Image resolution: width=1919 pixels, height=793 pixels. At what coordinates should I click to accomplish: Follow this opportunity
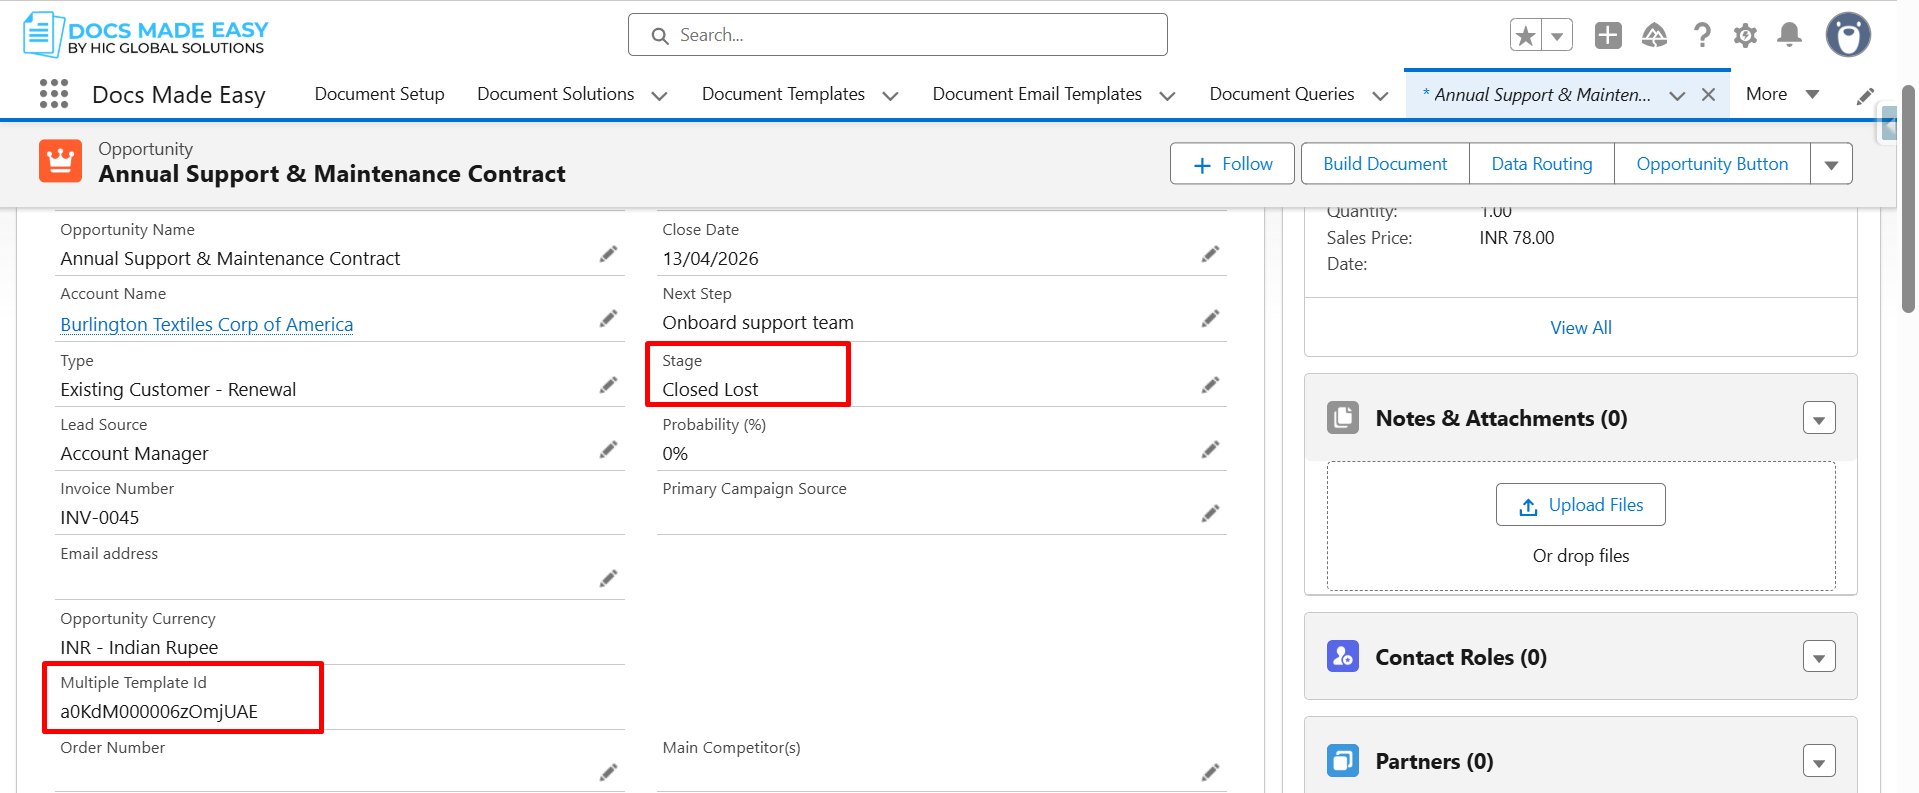click(x=1232, y=164)
